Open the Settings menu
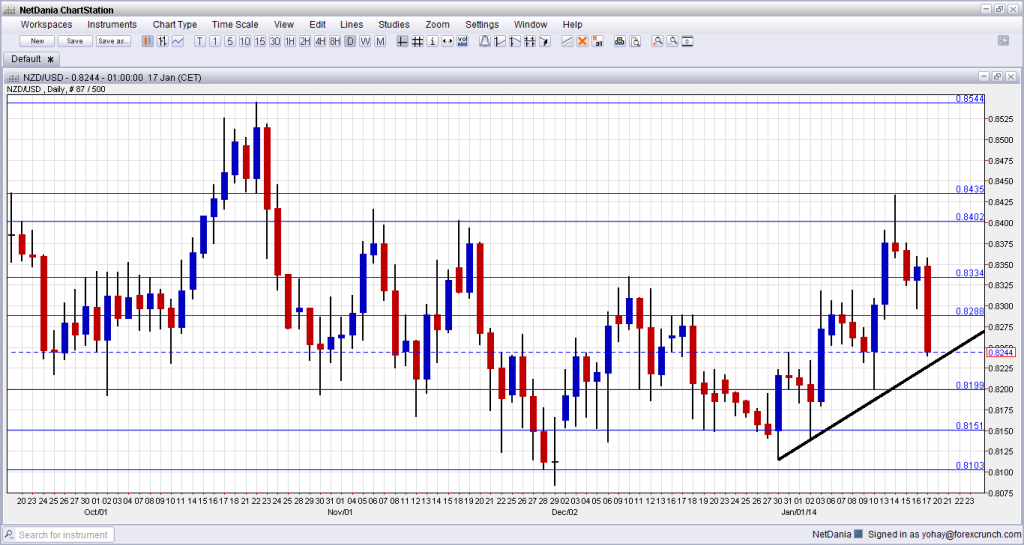Viewport: 1024px width, 545px height. click(x=482, y=24)
